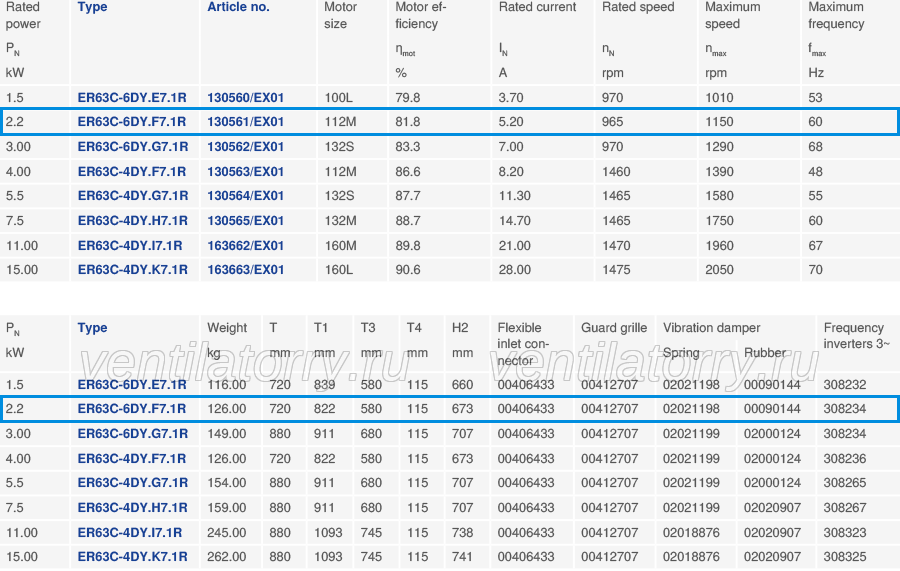Click the Frequency inverters 3~ header
The height and width of the screenshot is (571, 900).
pos(856,336)
